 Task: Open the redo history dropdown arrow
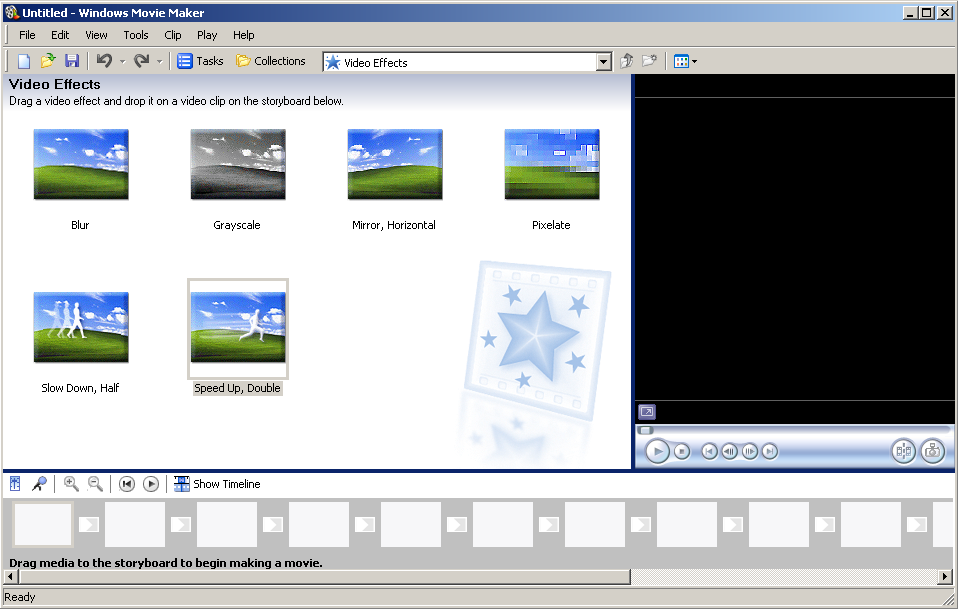[x=159, y=62]
